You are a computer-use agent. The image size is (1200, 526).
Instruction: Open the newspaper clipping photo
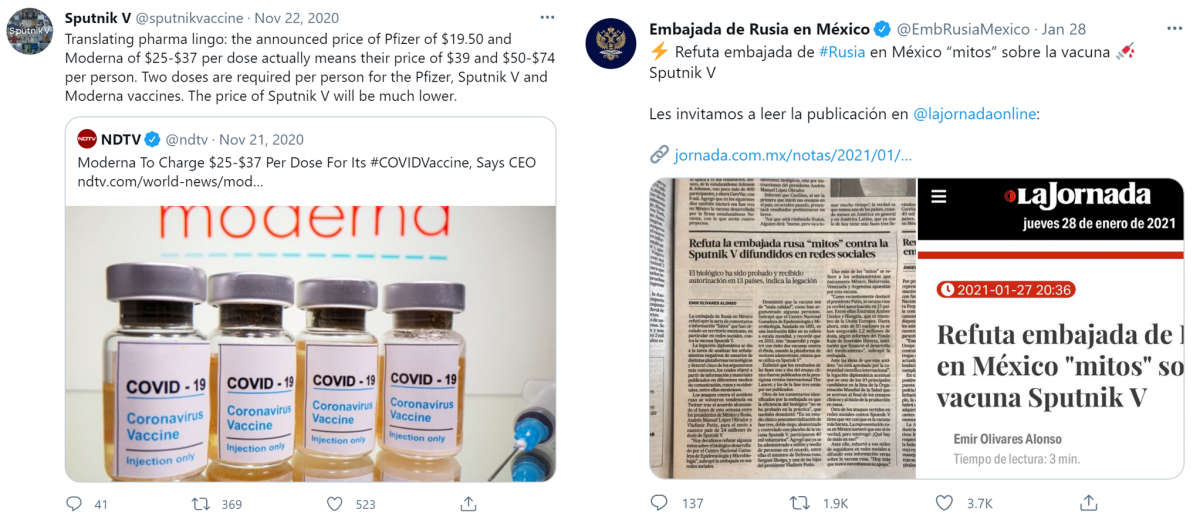(782, 328)
